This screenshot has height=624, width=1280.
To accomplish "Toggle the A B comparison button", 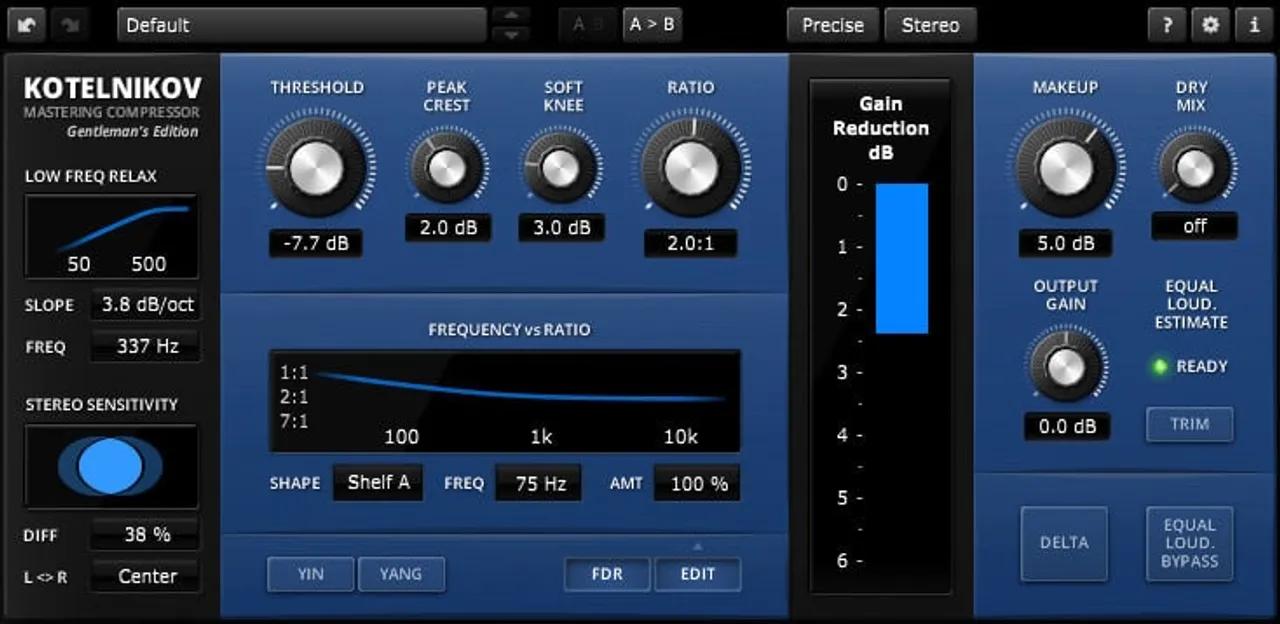I will pyautogui.click(x=588, y=25).
